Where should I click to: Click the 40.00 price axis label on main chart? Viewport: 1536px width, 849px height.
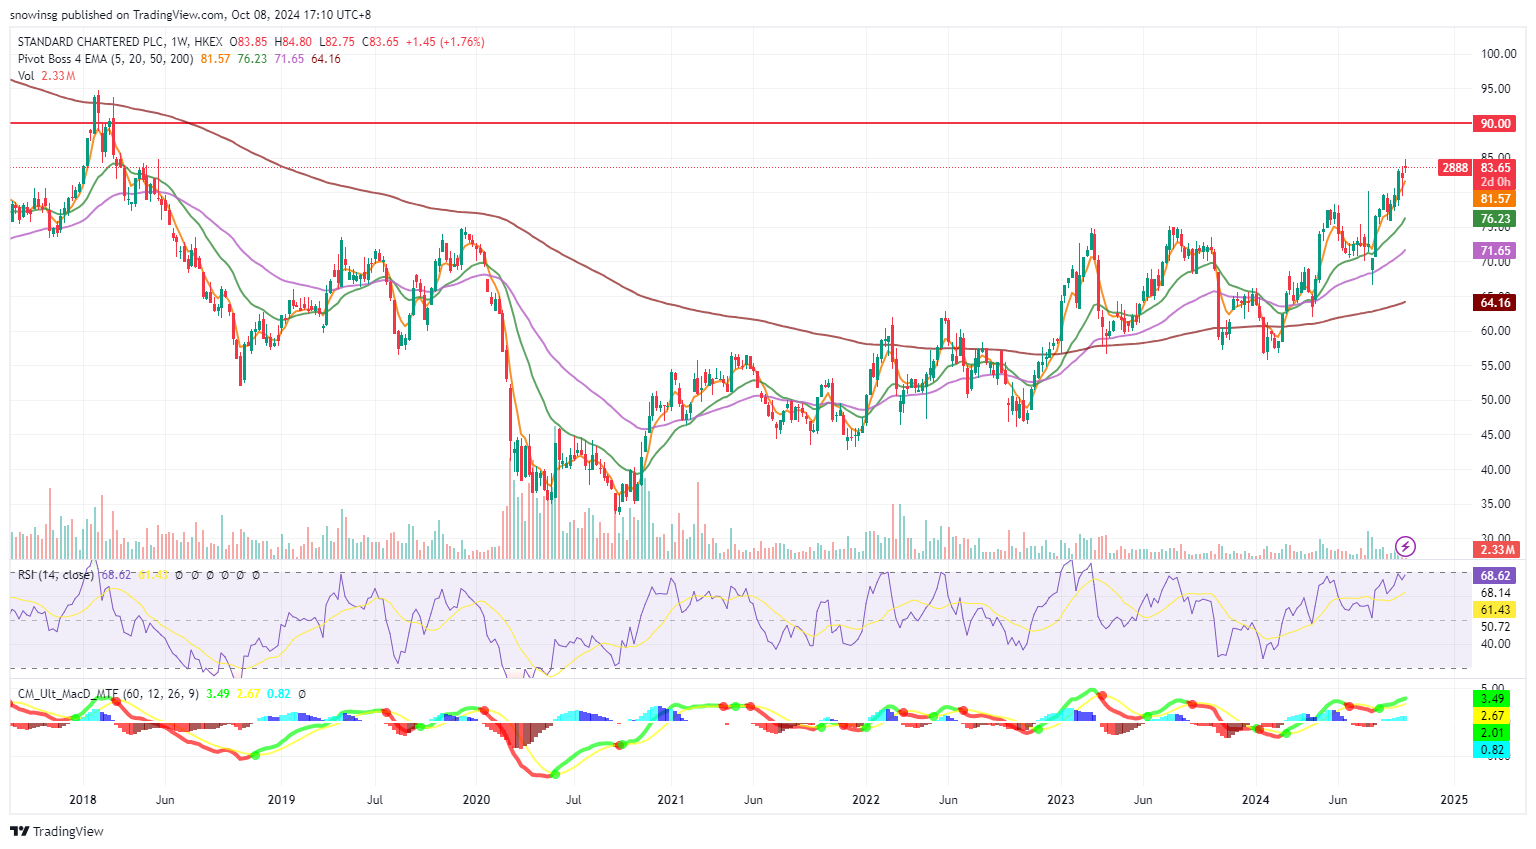pos(1496,470)
